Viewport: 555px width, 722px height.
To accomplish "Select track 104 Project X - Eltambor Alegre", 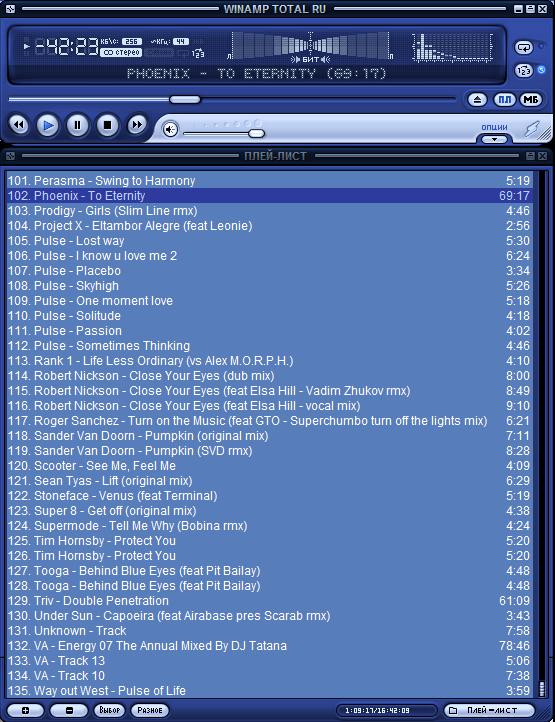I will pyautogui.click(x=269, y=226).
